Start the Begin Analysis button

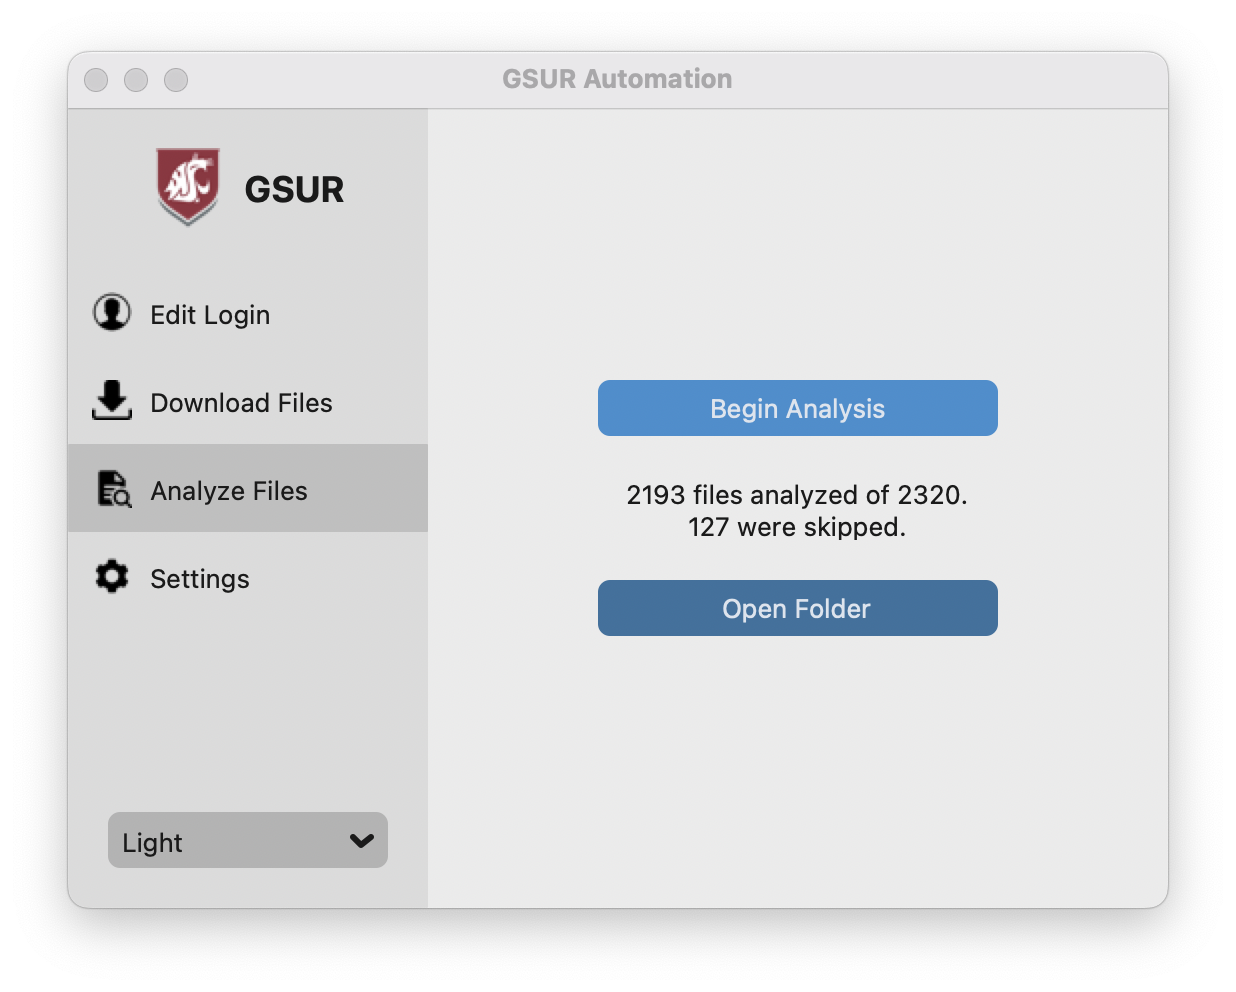click(x=798, y=408)
